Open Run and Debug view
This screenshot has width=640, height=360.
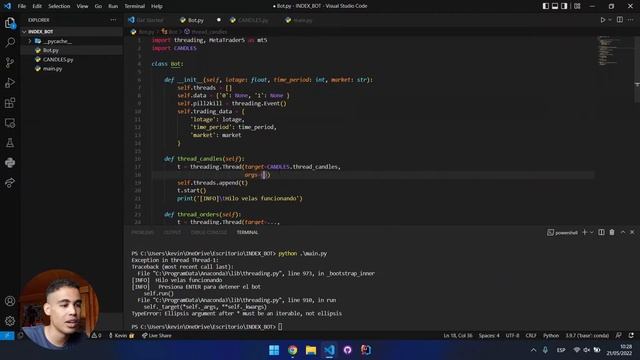click(10, 82)
